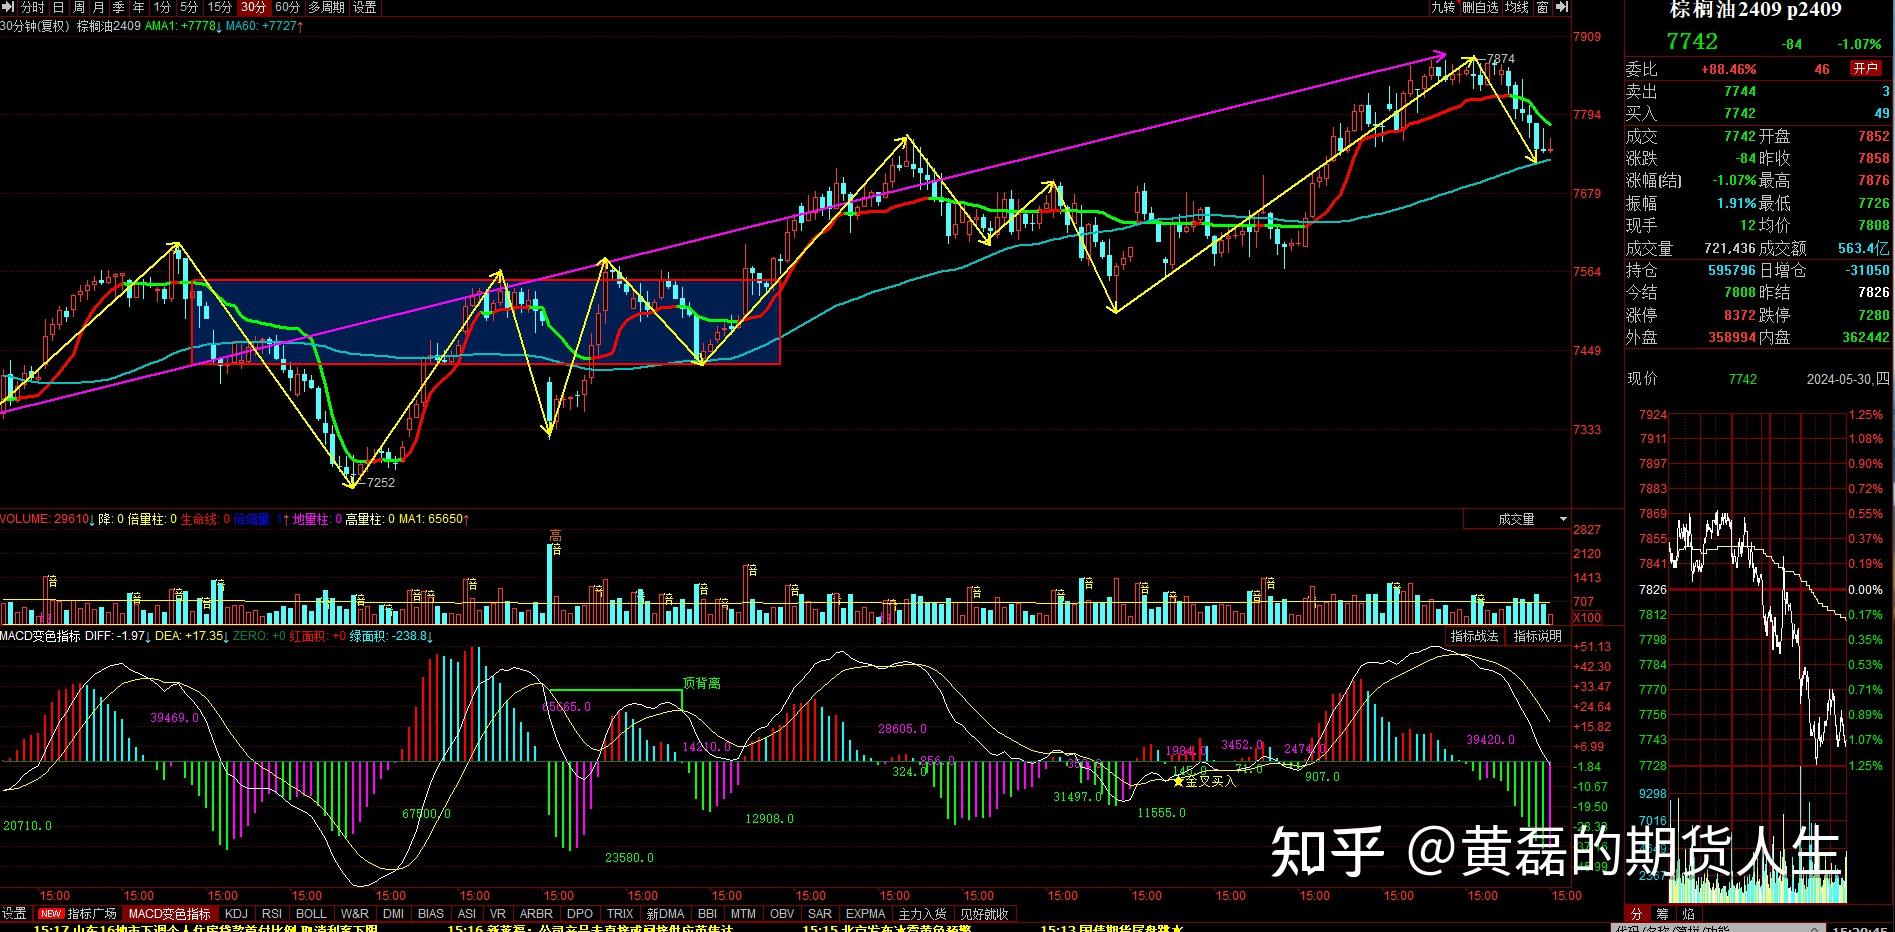Click the 高 high-volume marker on volume bar

pyautogui.click(x=555, y=537)
